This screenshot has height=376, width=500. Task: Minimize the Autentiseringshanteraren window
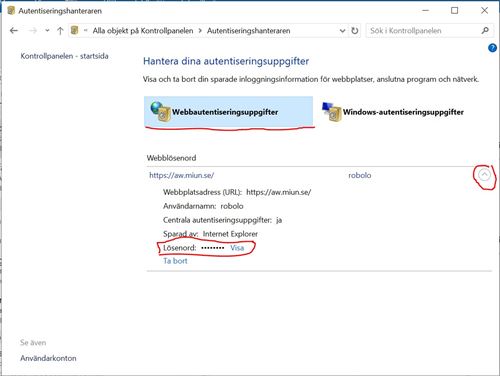(x=426, y=11)
